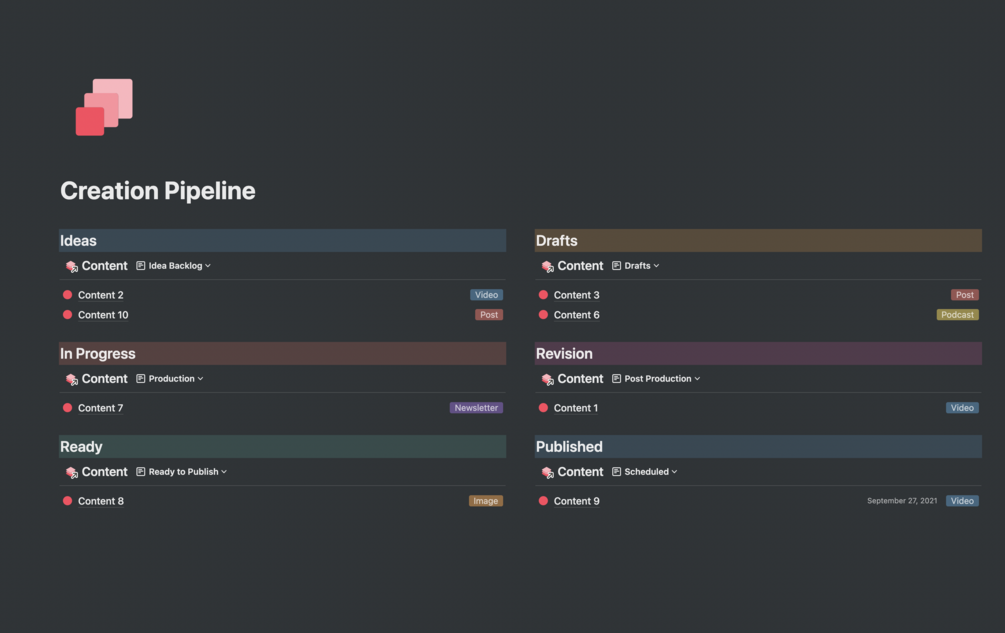Viewport: 1005px width, 633px height.
Task: Click the red dot icon beside Content 2
Action: [x=67, y=295]
